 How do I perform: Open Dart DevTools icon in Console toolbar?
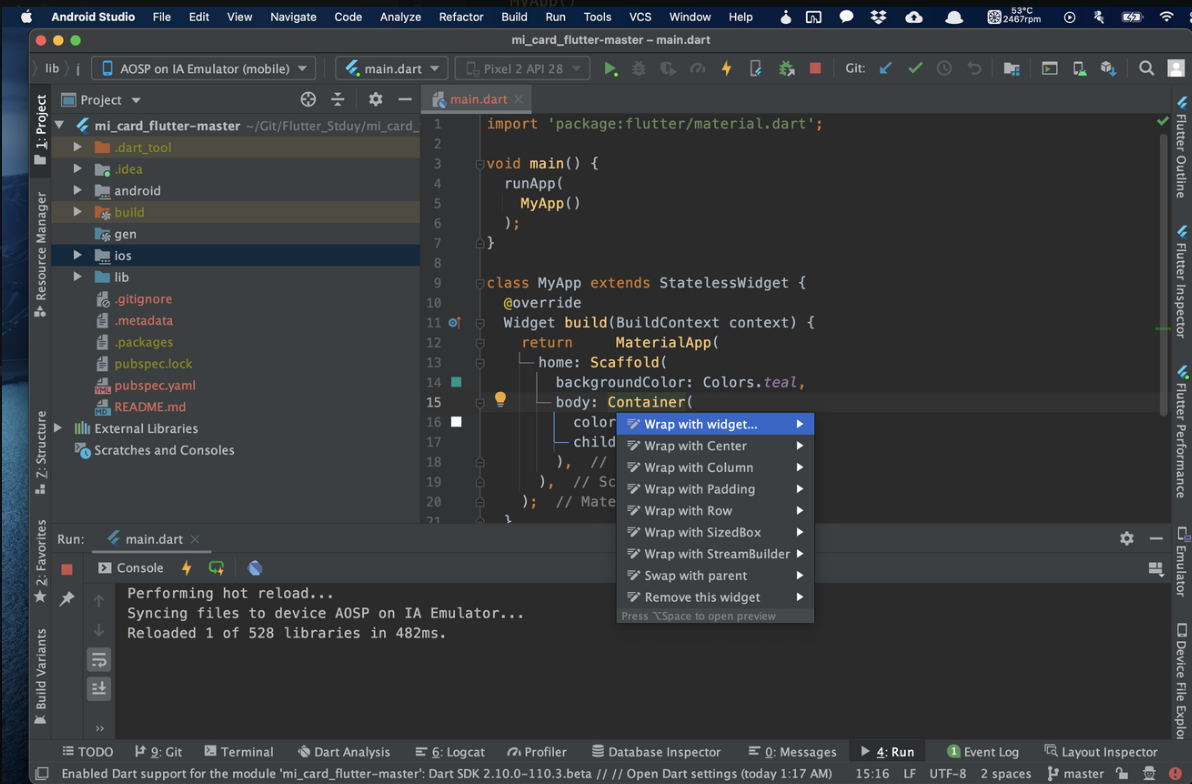255,568
